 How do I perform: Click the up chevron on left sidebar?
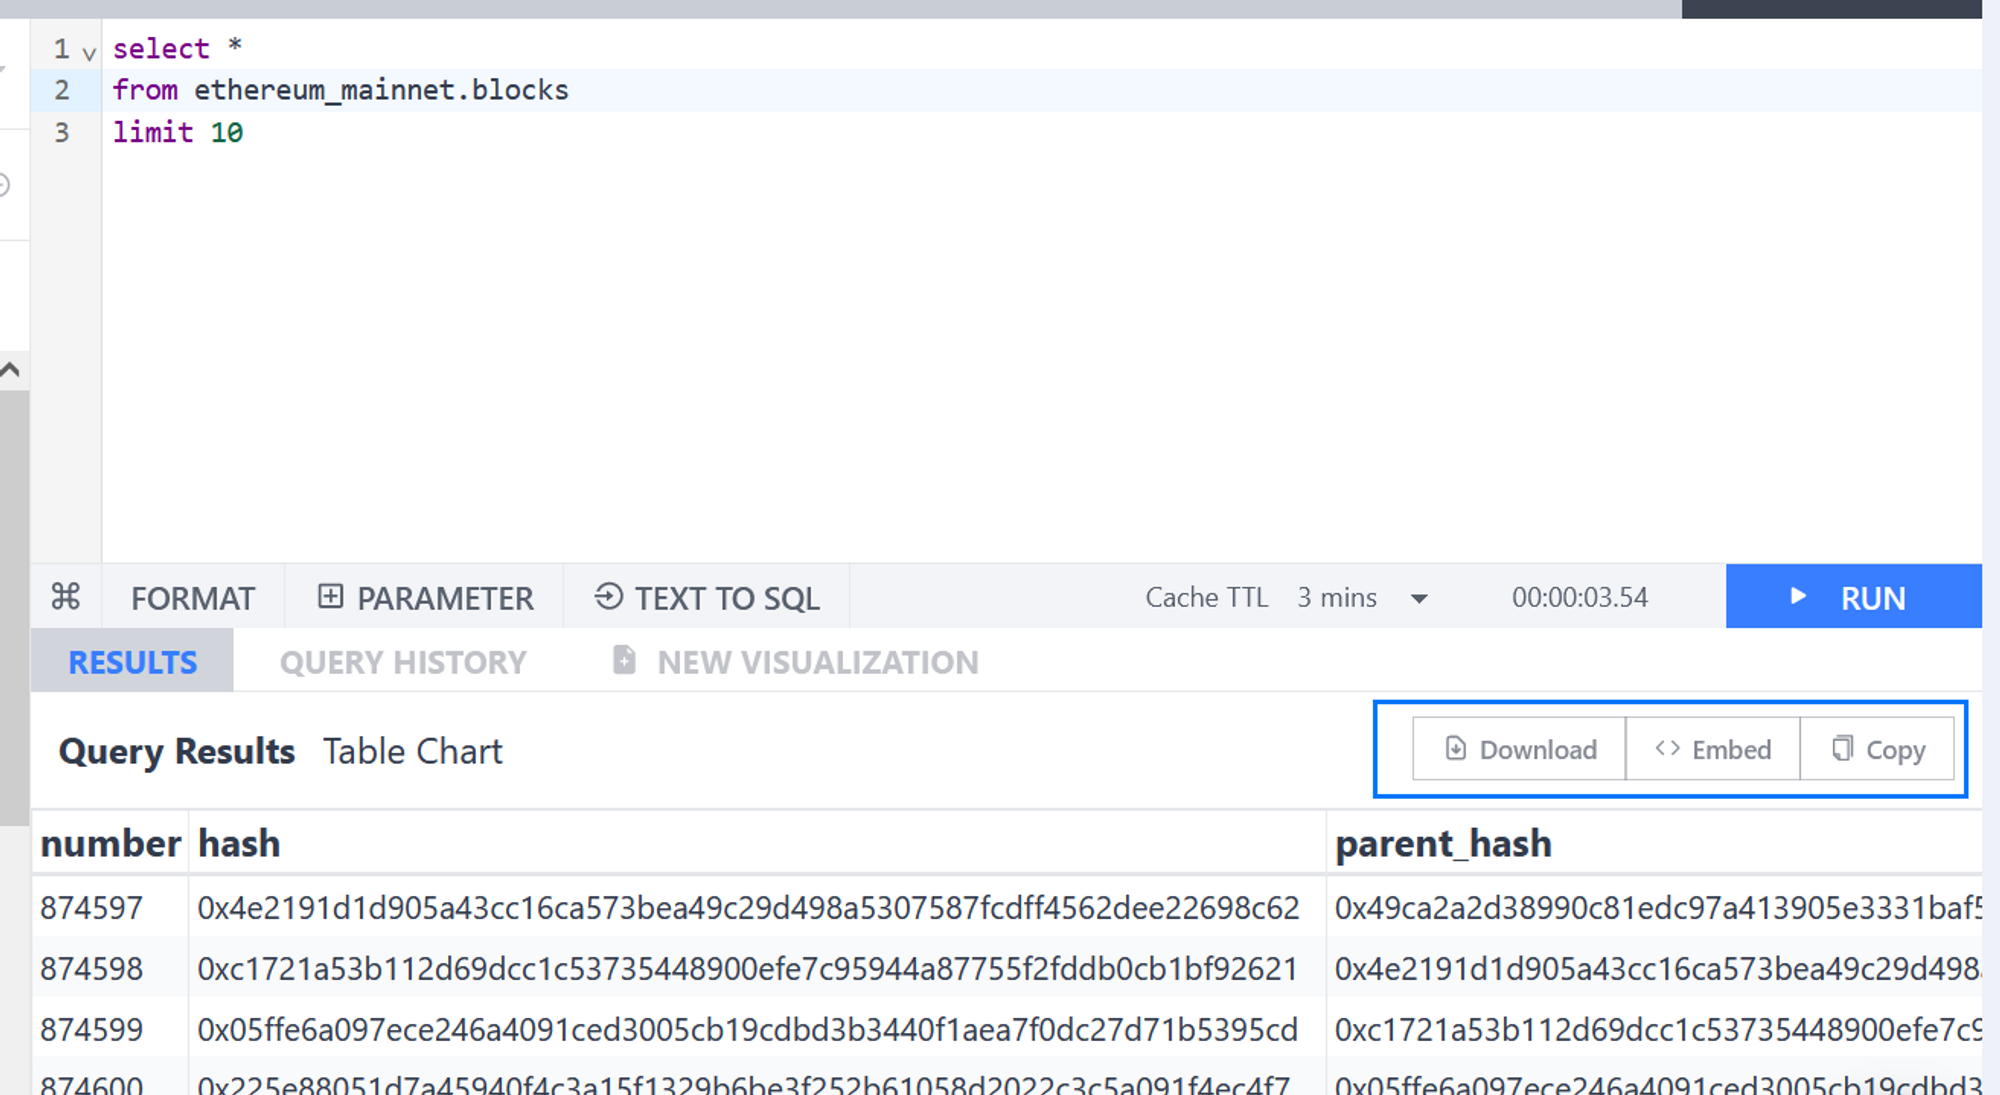point(11,370)
